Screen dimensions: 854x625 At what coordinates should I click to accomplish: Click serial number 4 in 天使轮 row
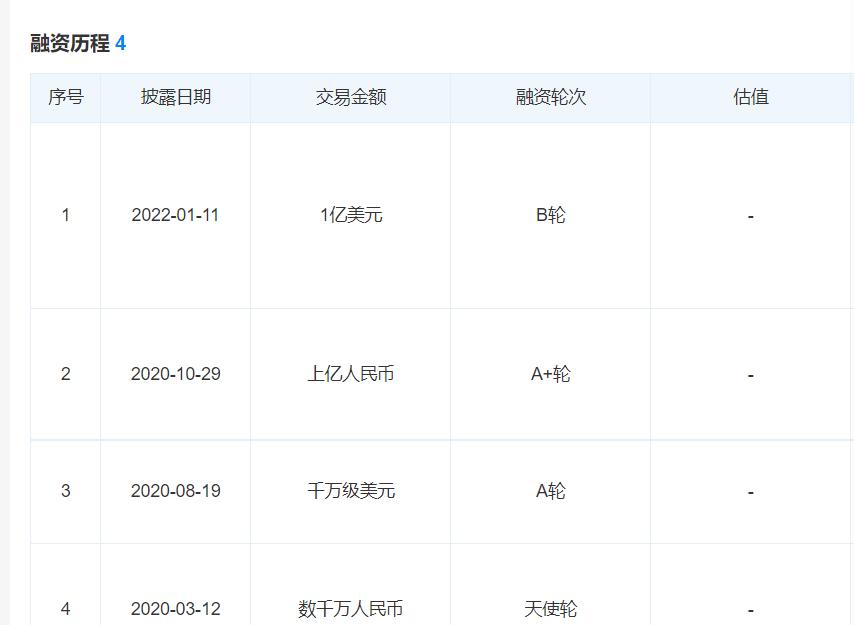tap(65, 609)
